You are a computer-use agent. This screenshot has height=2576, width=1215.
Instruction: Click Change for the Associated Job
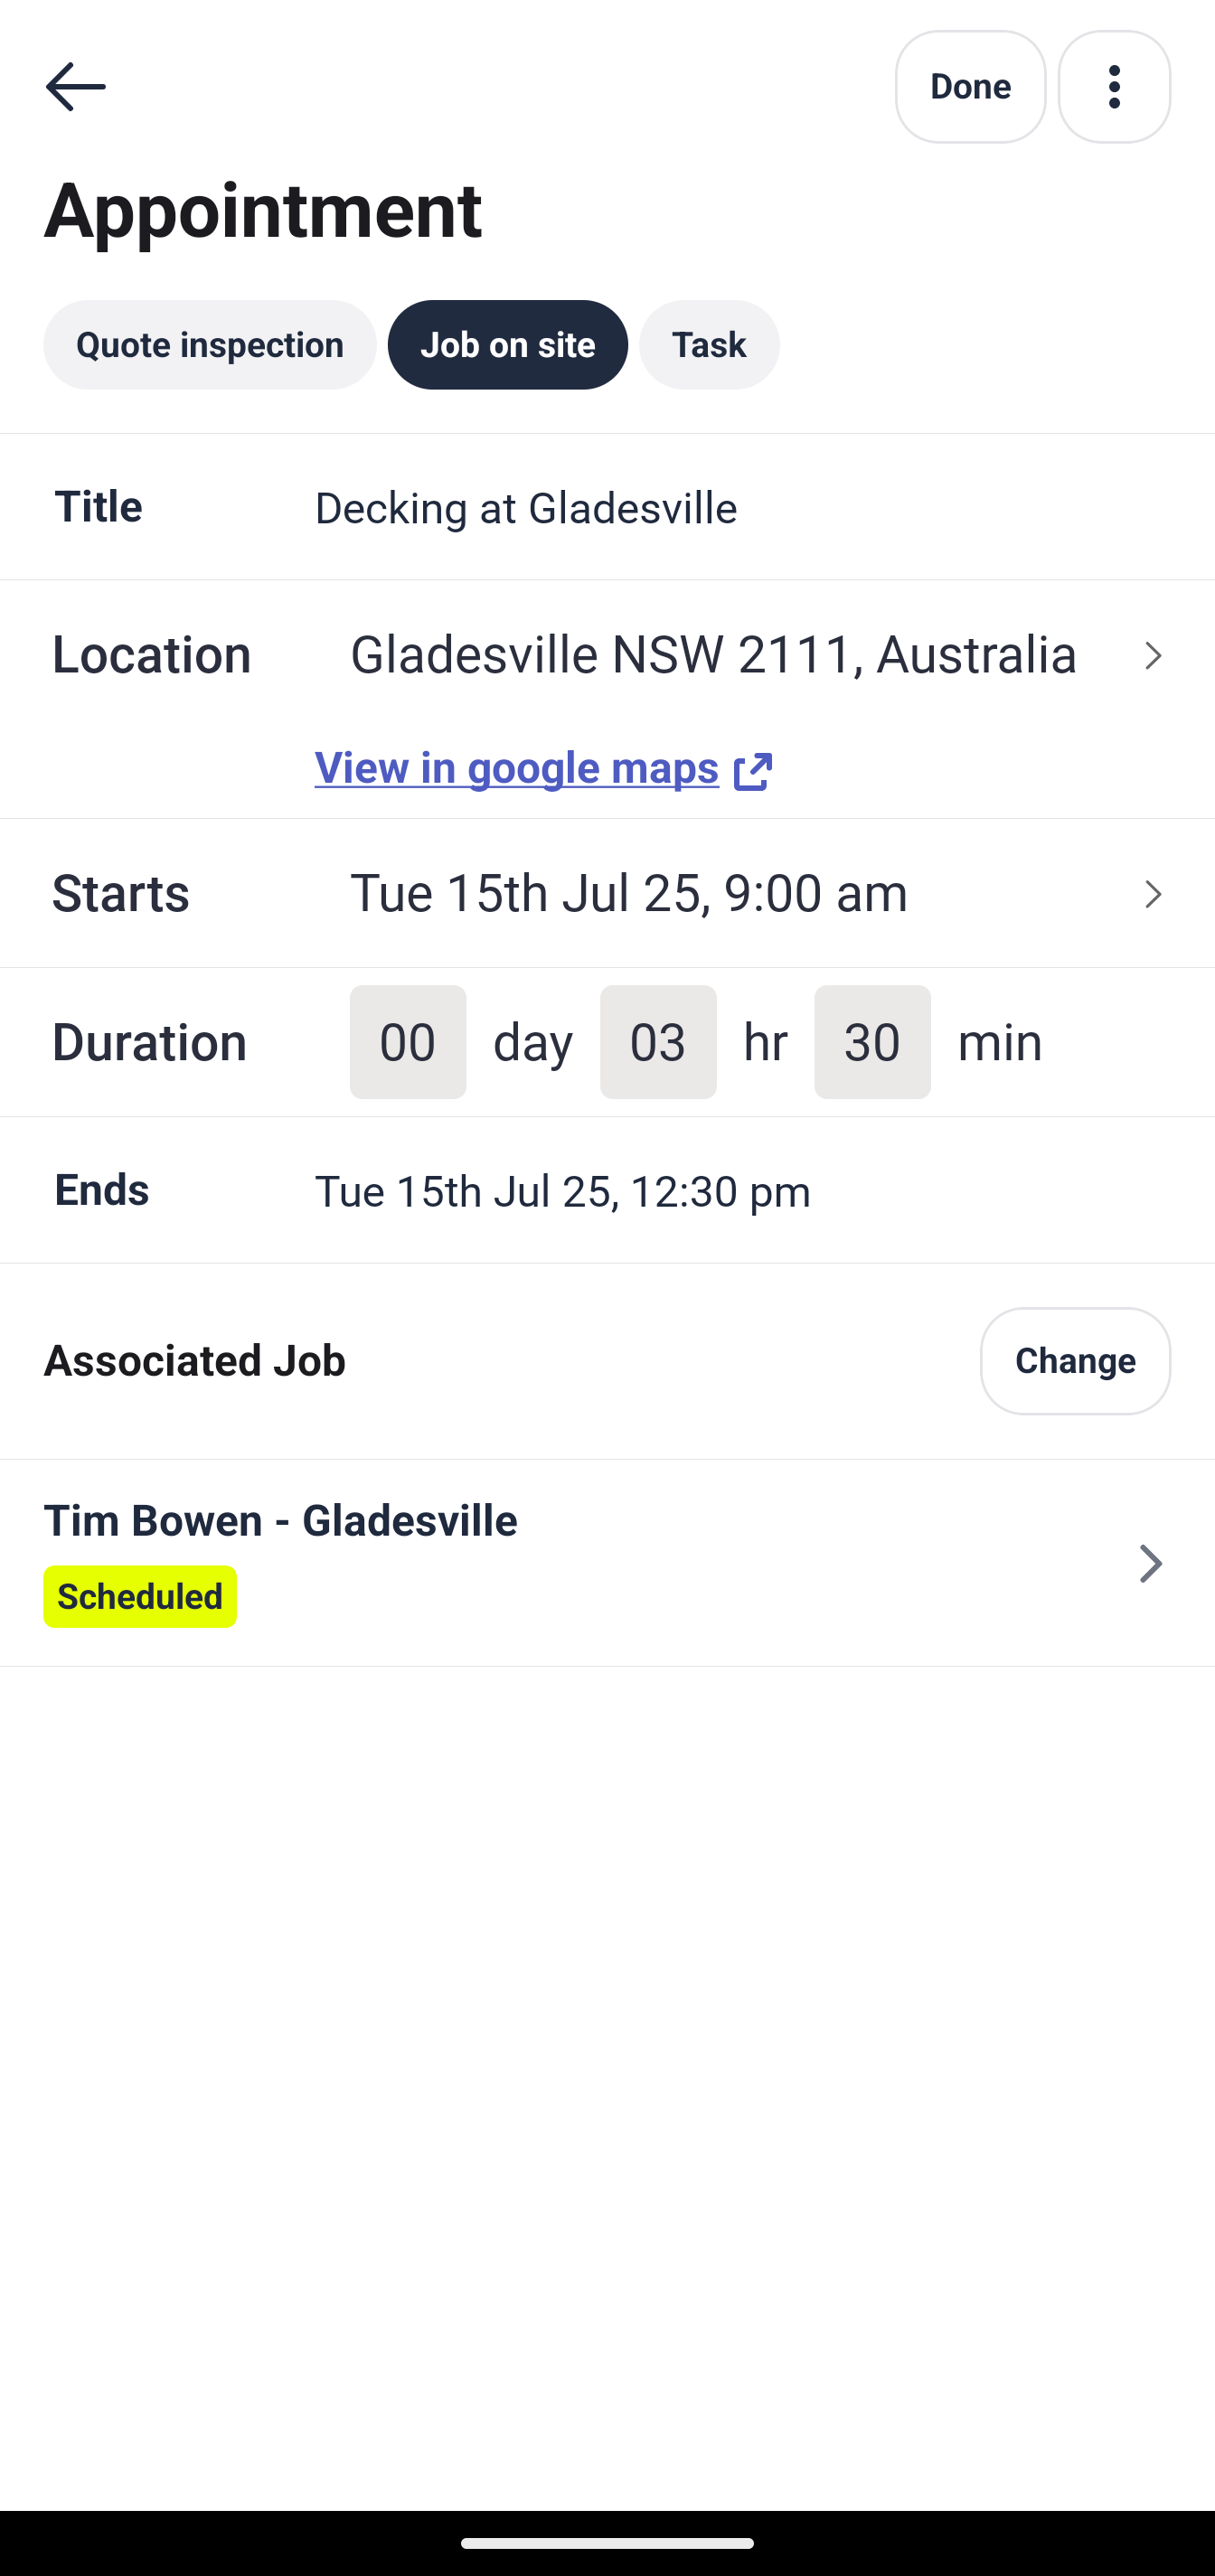pos(1074,1361)
